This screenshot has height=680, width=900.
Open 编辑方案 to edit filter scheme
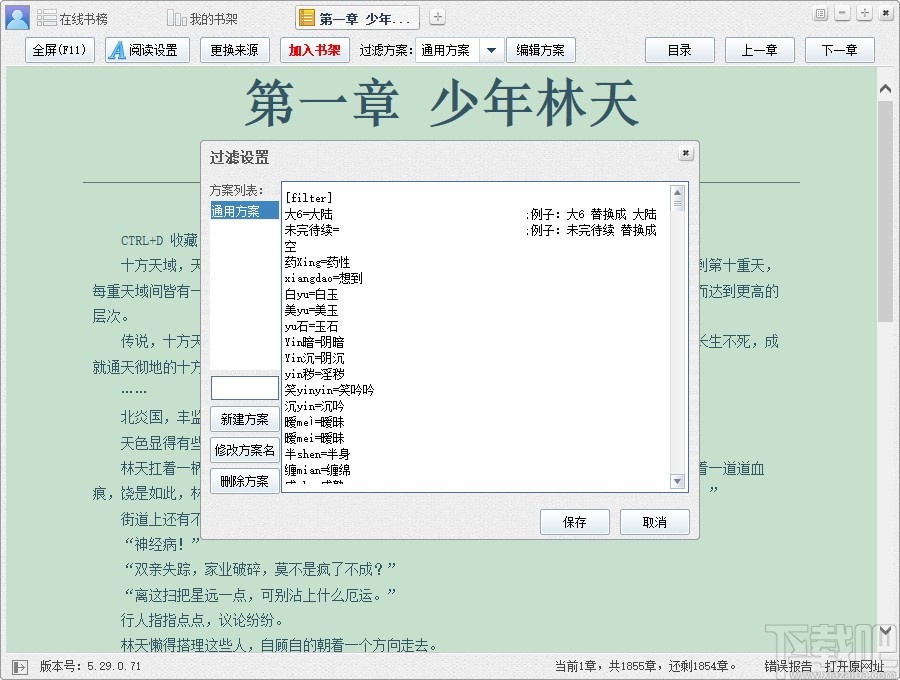click(x=540, y=49)
